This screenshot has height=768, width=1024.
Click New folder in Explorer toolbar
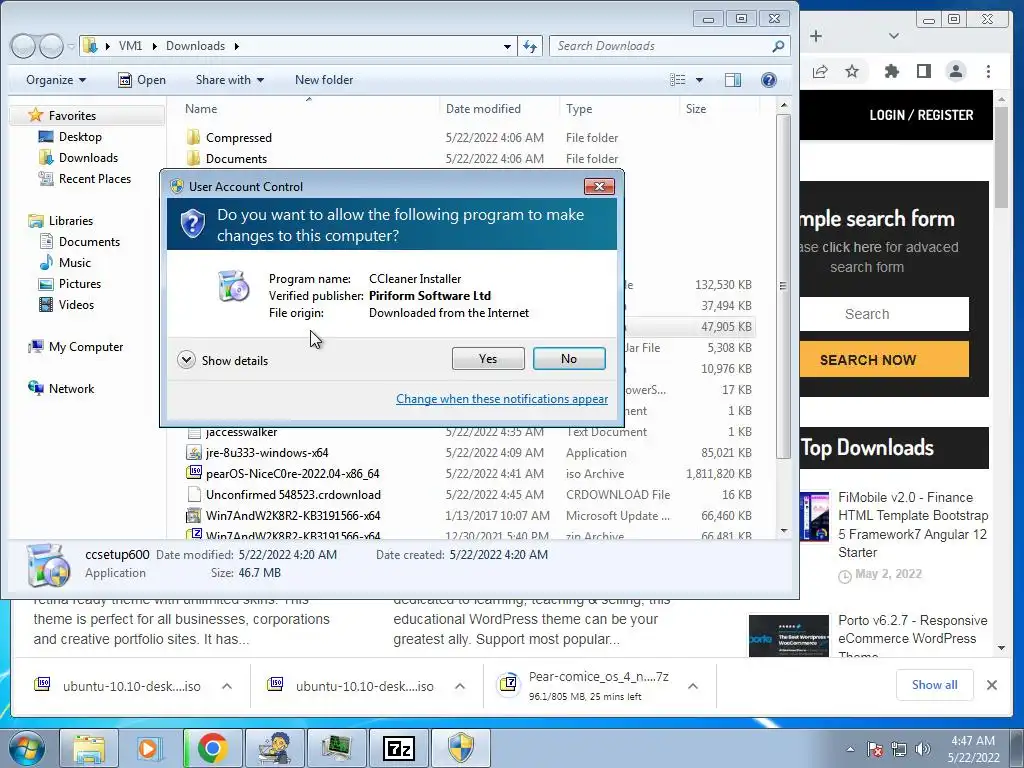[x=324, y=80]
